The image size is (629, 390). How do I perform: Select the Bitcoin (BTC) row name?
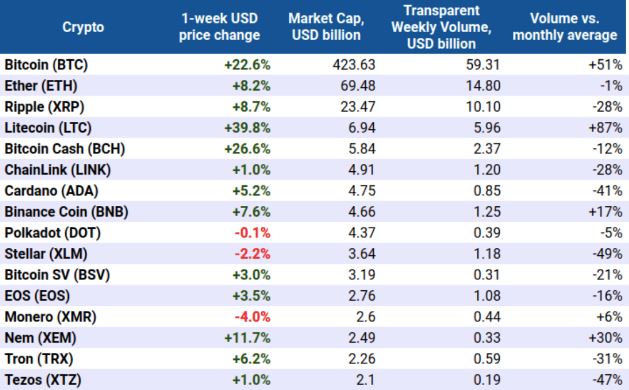tap(46, 65)
